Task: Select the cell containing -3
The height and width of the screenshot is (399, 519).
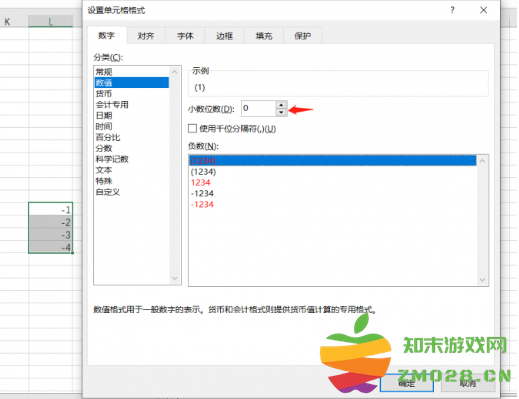Action: coord(51,235)
